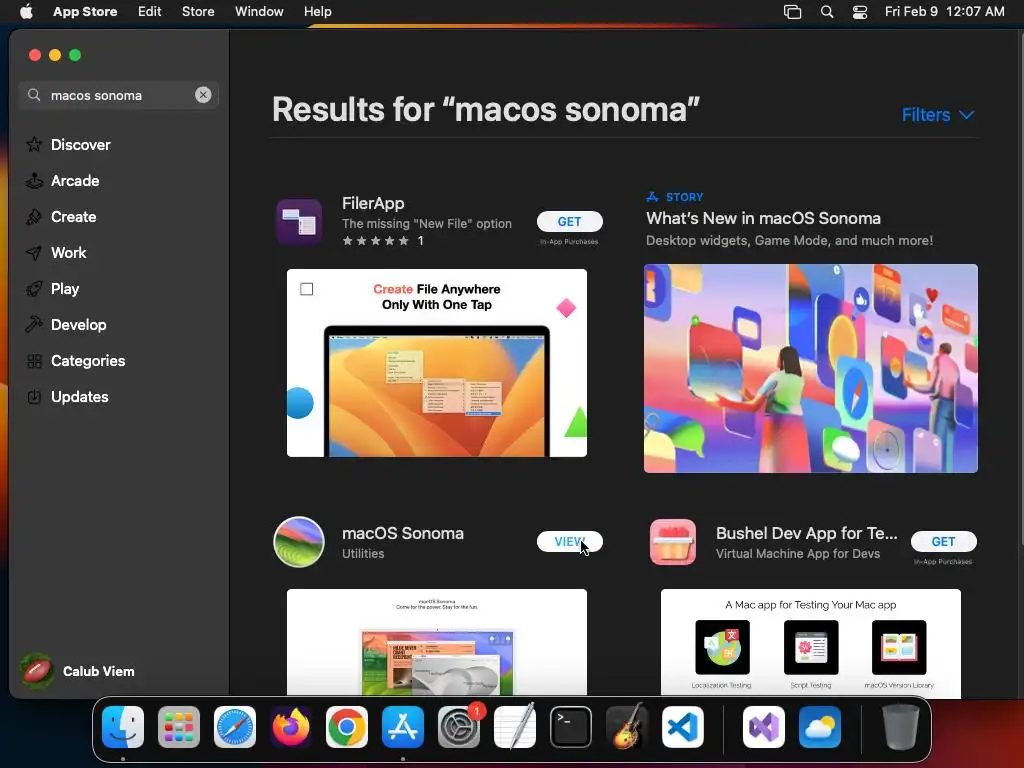Click Spotlight search in menu bar
This screenshot has width=1024, height=768.
point(827,11)
